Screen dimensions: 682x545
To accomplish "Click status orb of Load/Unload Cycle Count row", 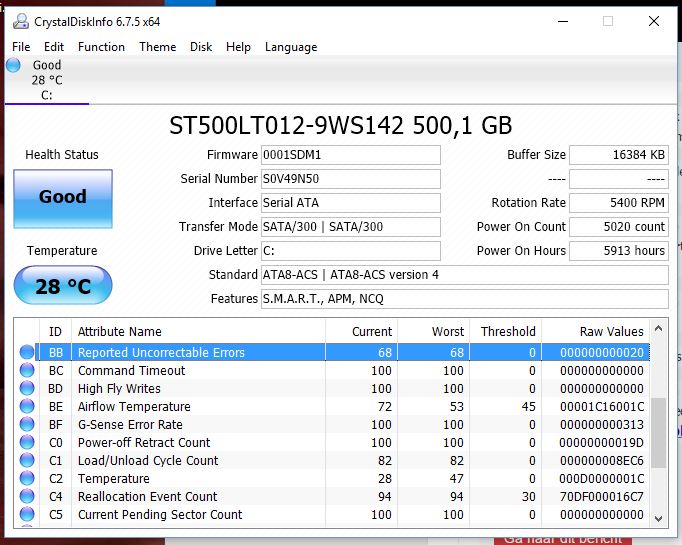I will point(27,460).
